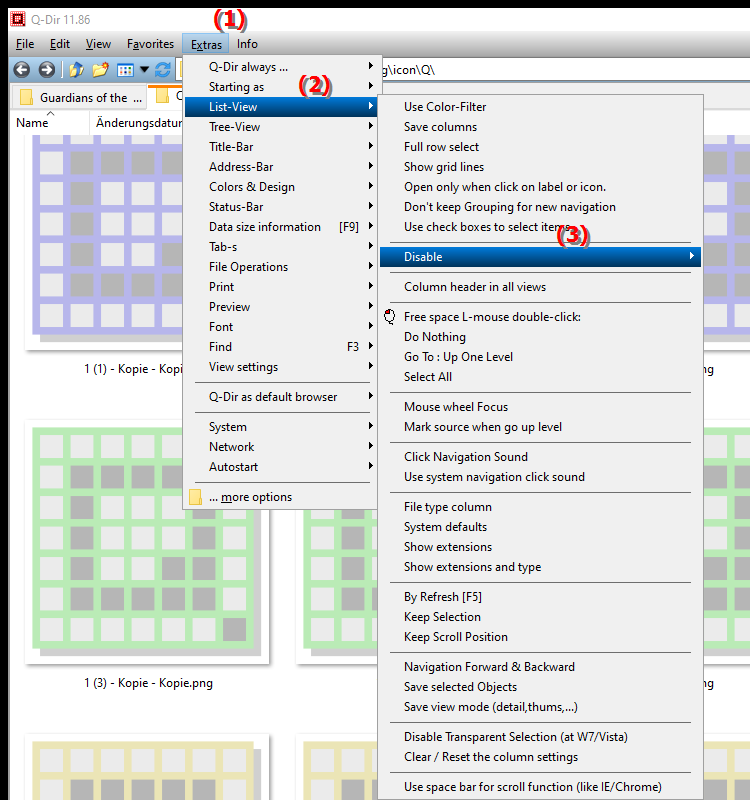Screen dimensions: 750x800
Task: Click the Q-Dir application icon in title bar
Action: click(x=18, y=19)
